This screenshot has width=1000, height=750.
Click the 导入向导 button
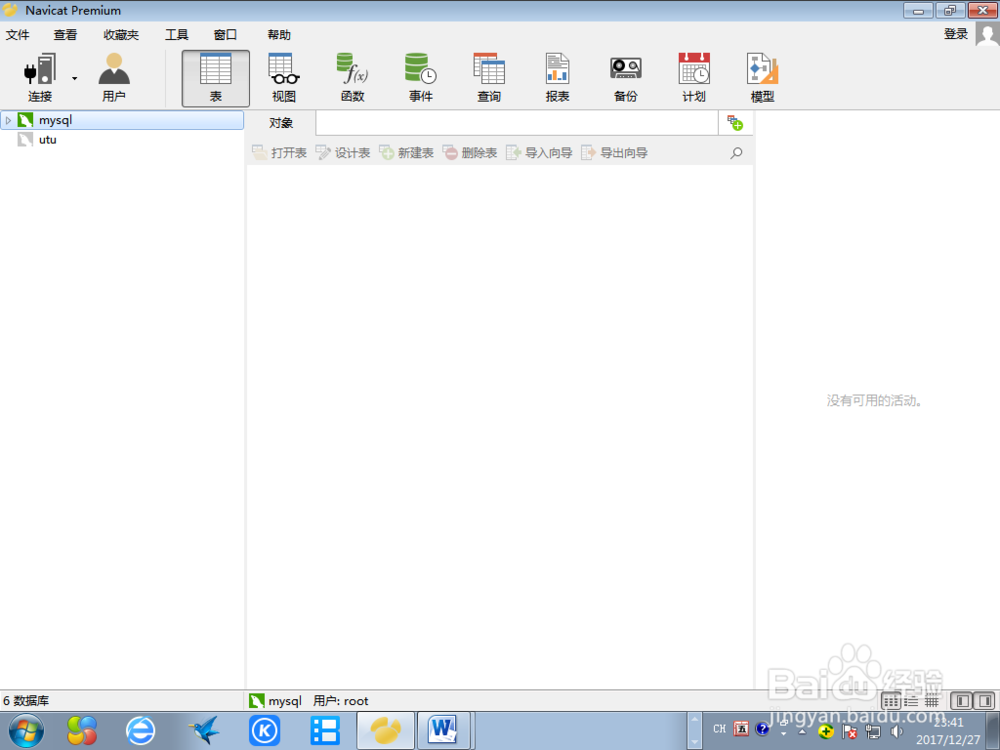(539, 152)
